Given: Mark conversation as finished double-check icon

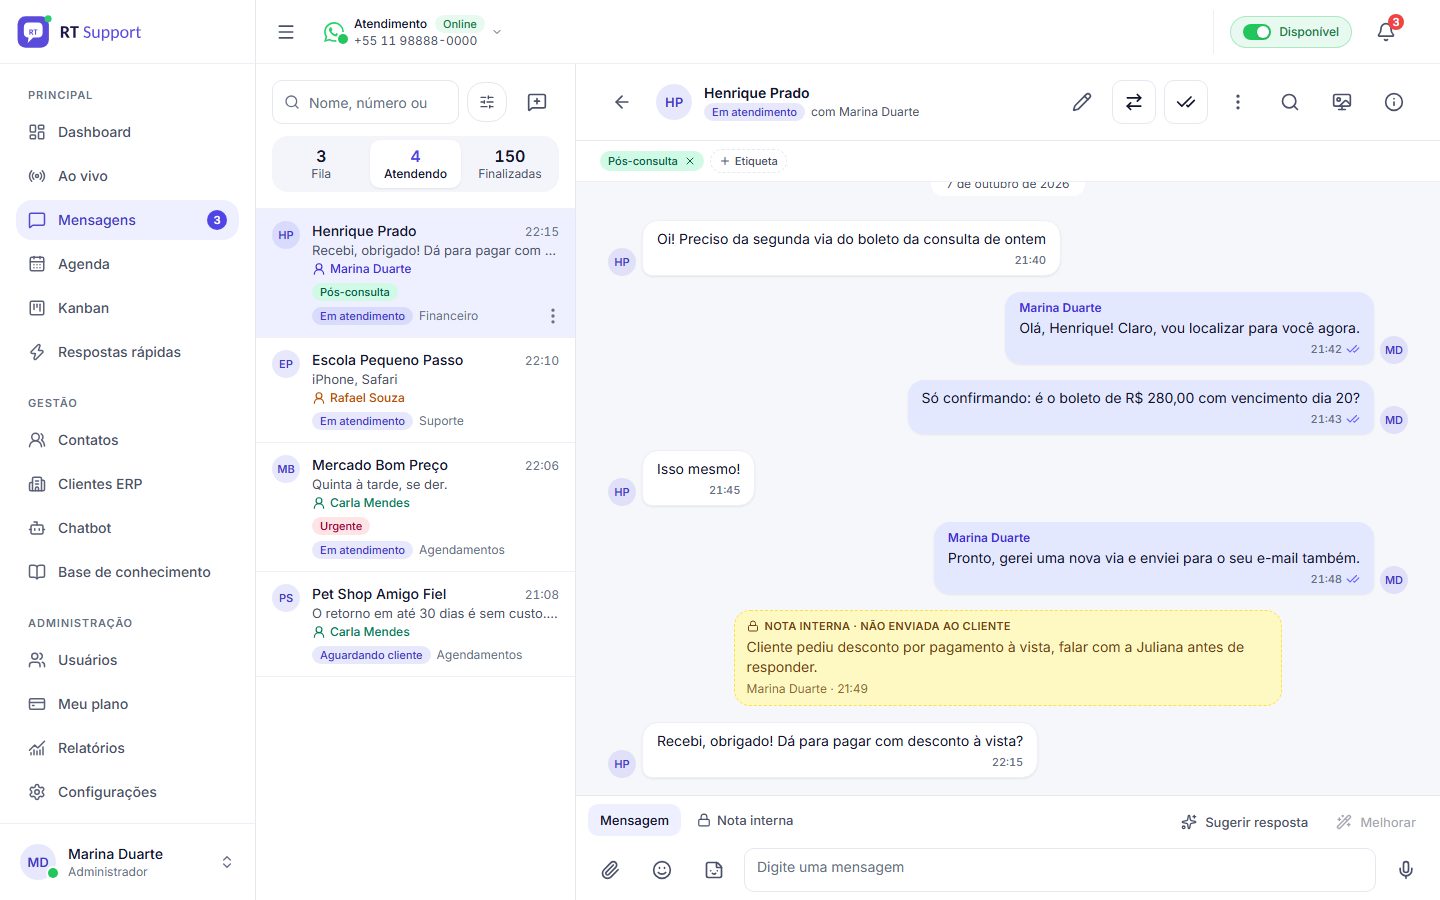Looking at the screenshot, I should pyautogui.click(x=1186, y=102).
